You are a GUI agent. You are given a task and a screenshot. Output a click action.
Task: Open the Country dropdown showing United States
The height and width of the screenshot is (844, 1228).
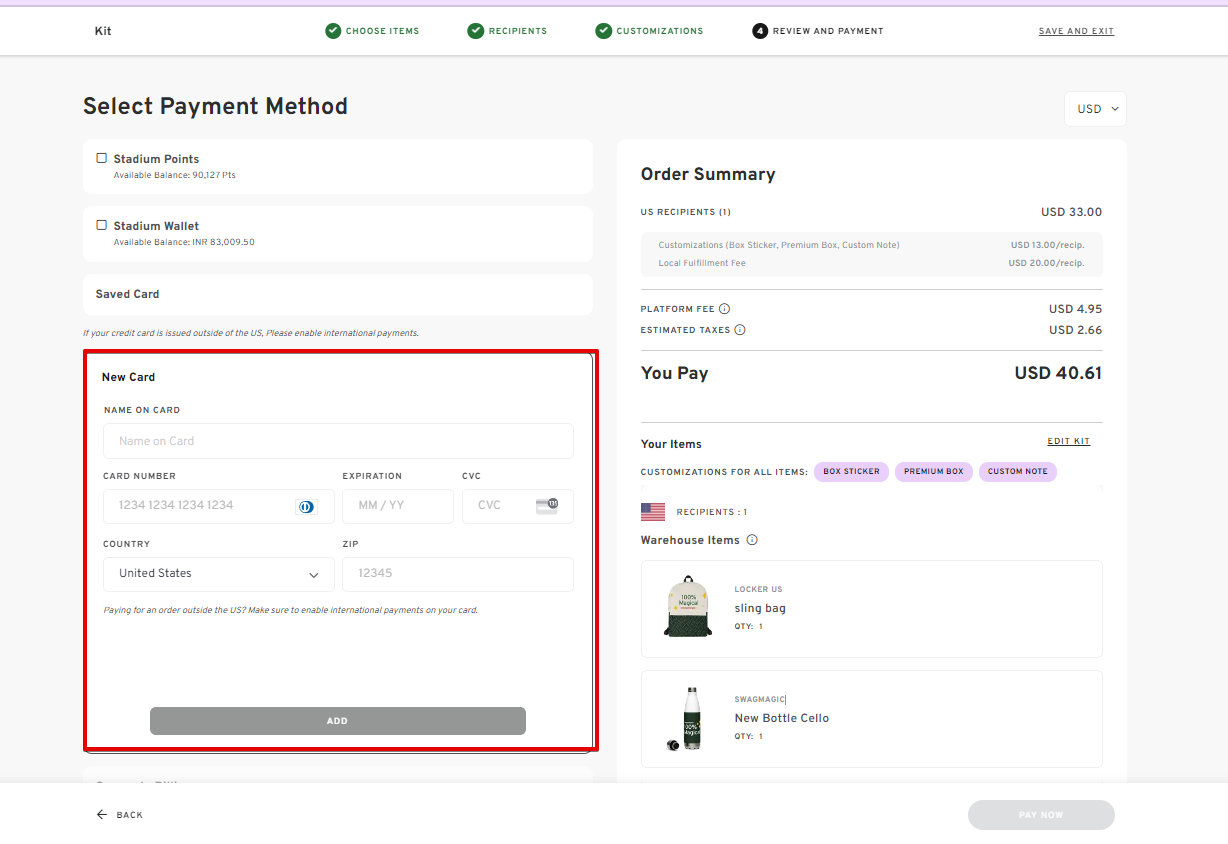218,574
